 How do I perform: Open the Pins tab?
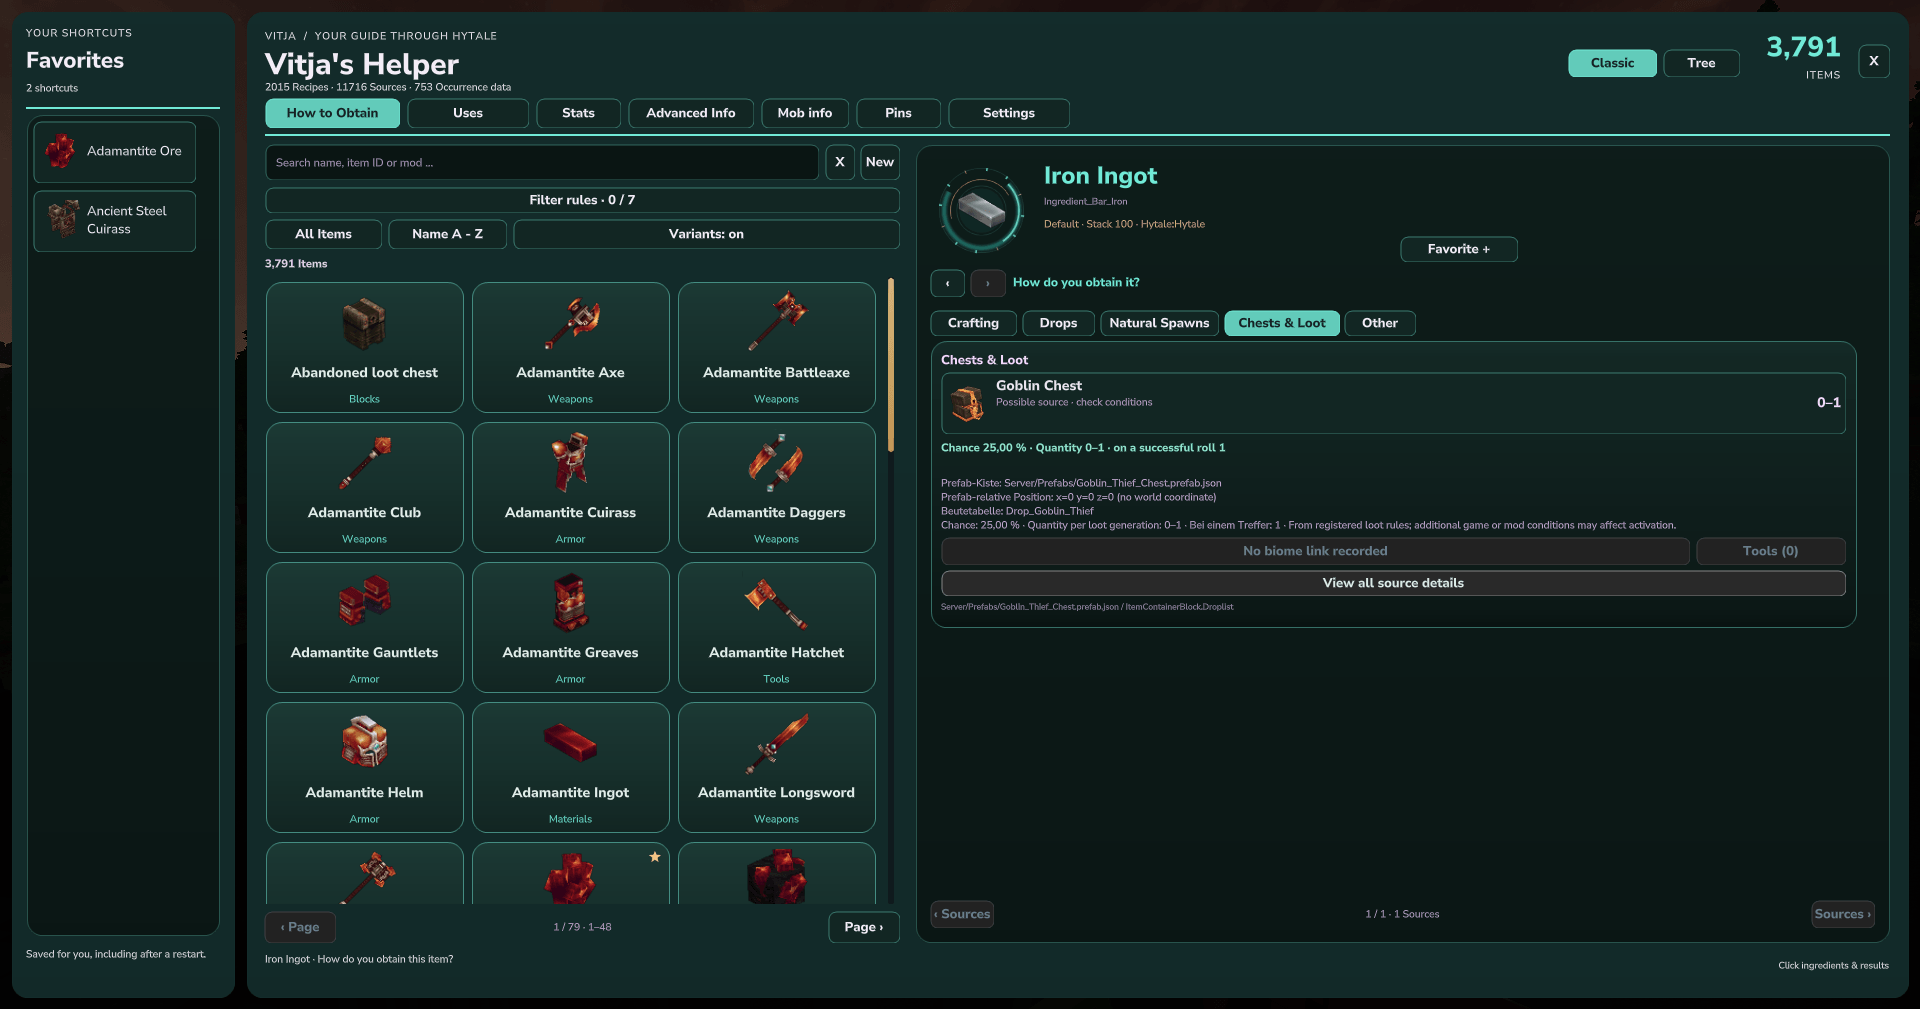[898, 113]
